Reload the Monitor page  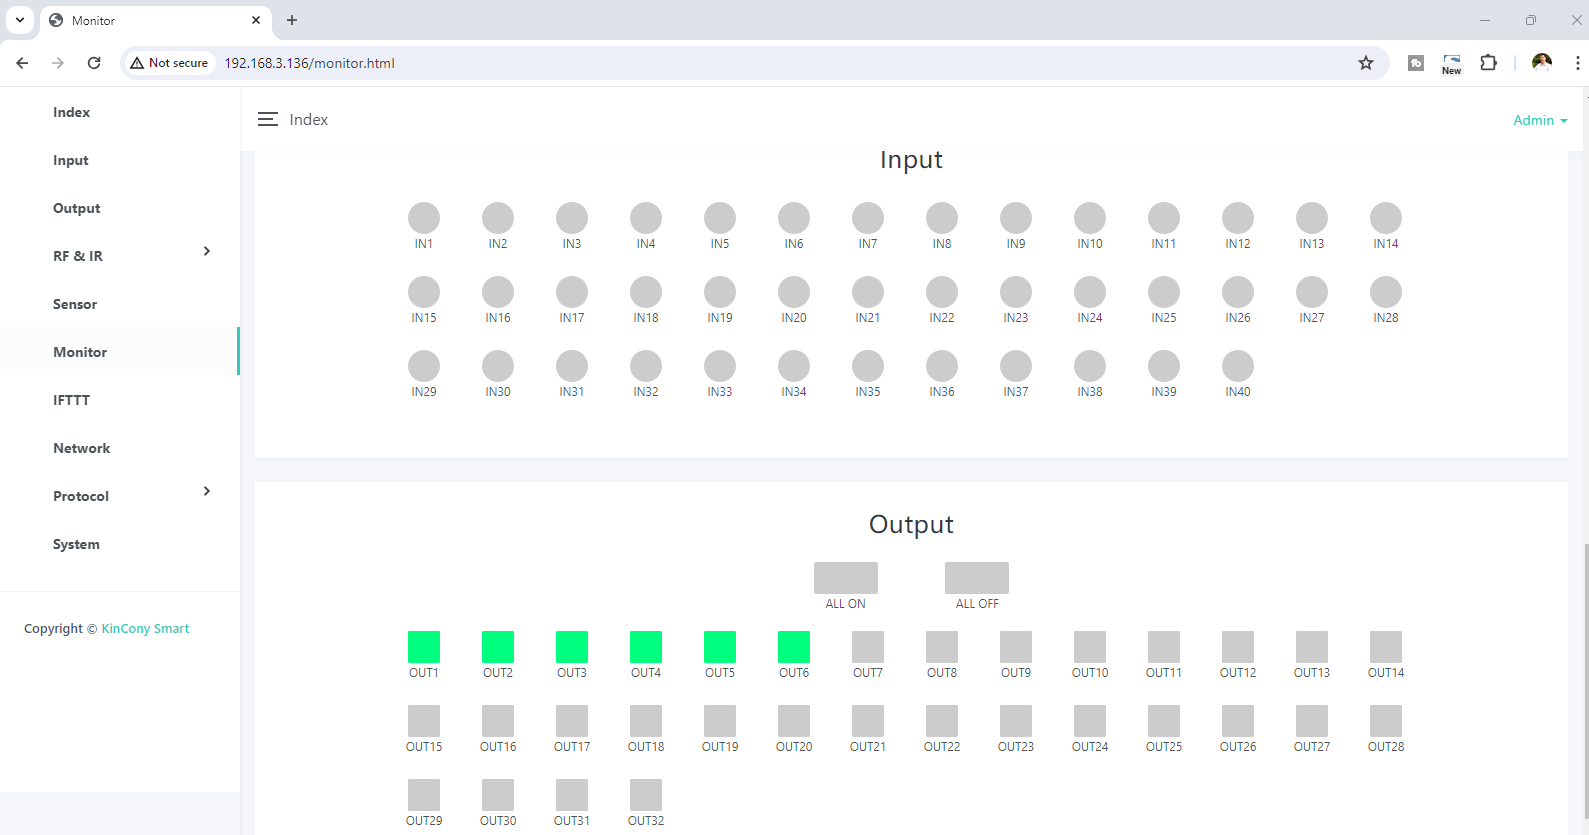[x=94, y=63]
